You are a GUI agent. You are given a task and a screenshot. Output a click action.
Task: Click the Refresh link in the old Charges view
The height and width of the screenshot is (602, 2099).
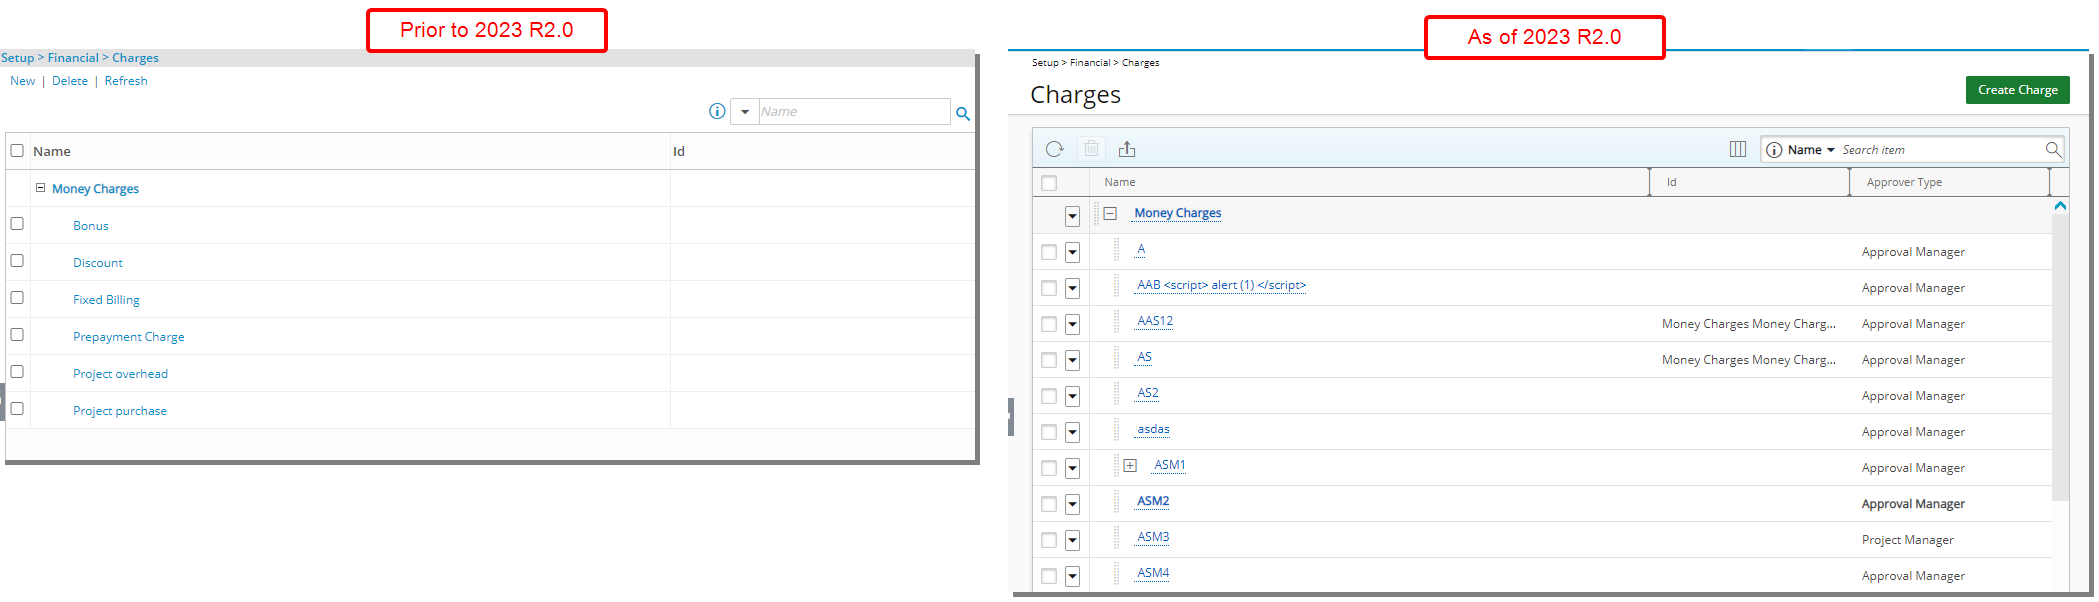[x=126, y=81]
